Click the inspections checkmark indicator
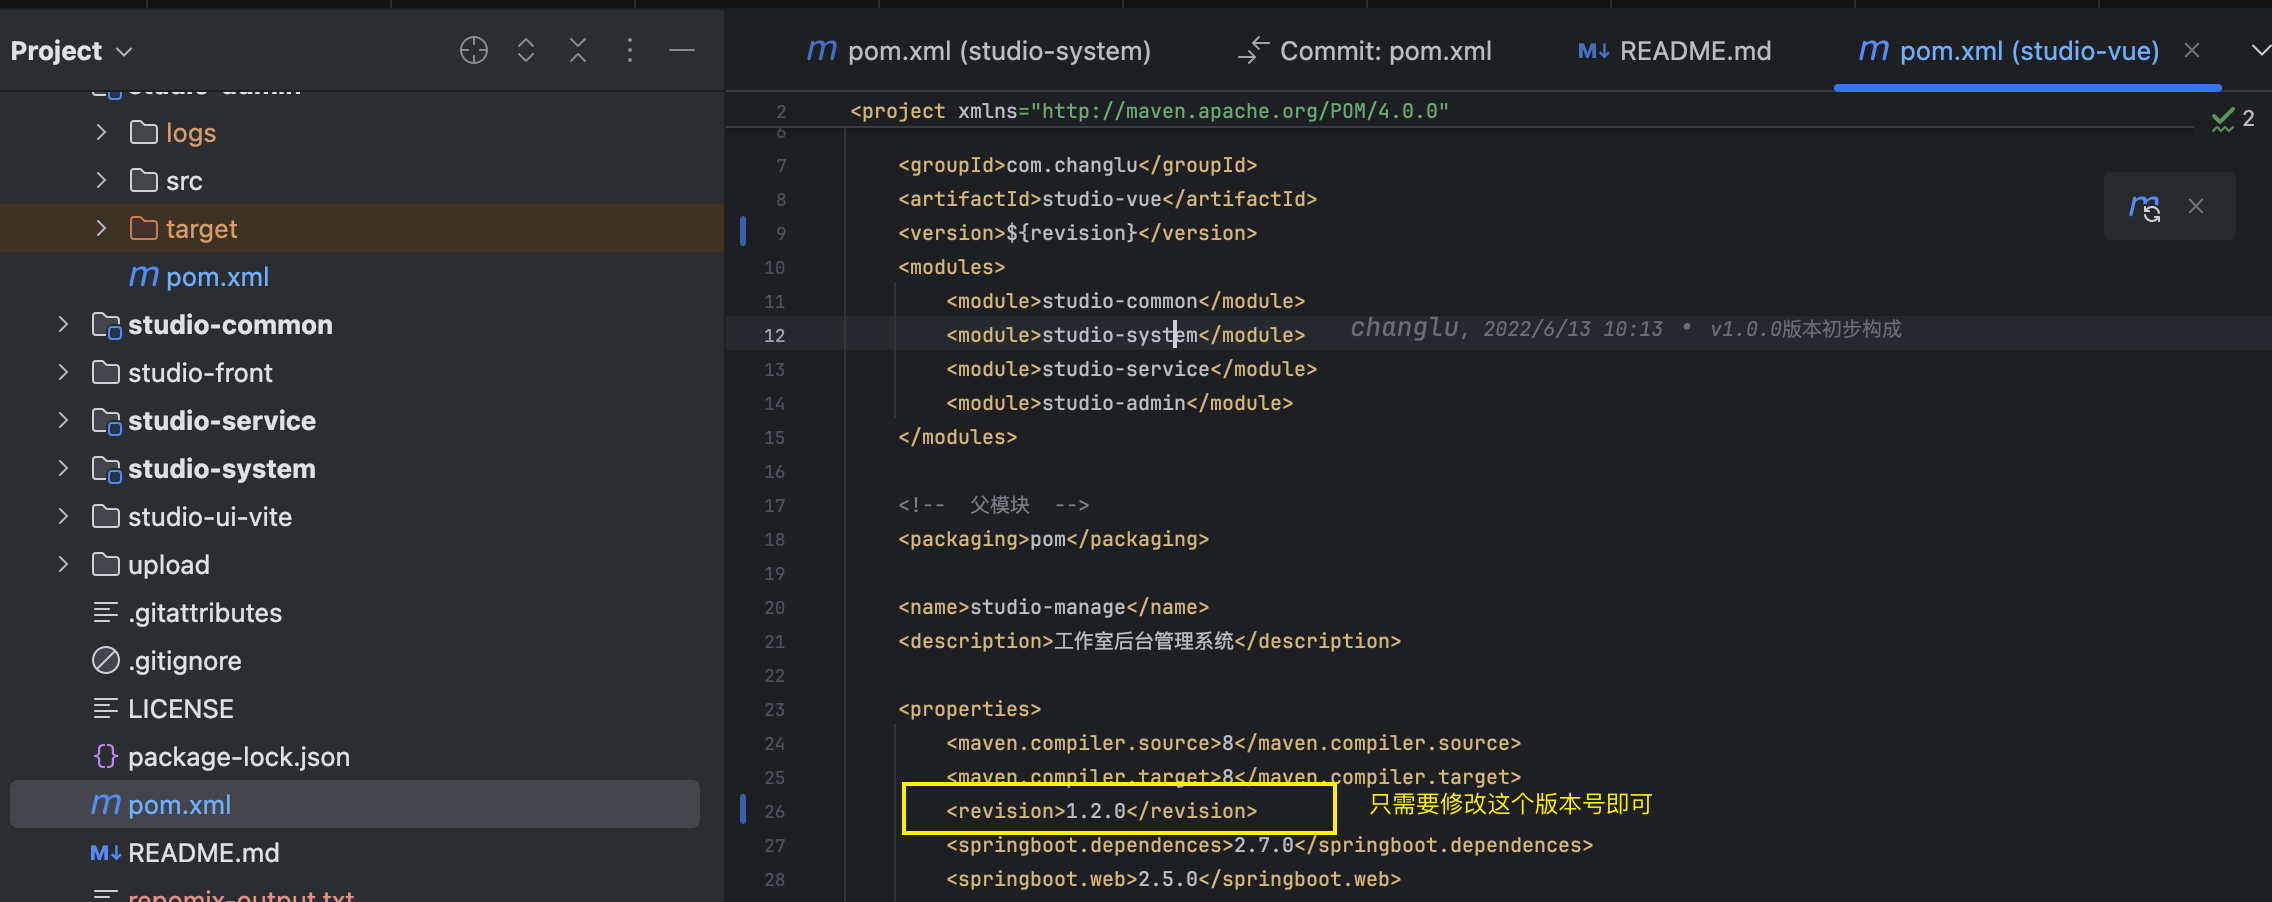 point(2232,119)
